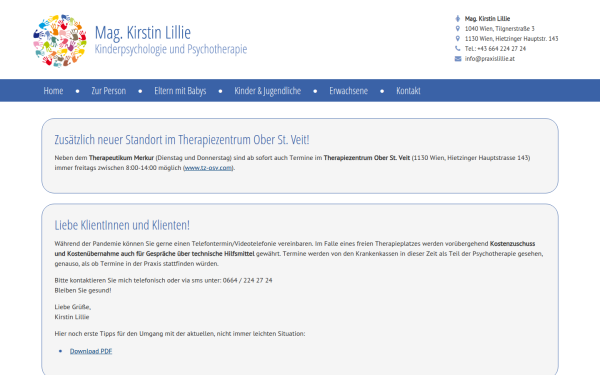Click the bold text Therapiezentrum Ober St. Veit
The height and width of the screenshot is (375, 600).
pyautogui.click(x=367, y=158)
